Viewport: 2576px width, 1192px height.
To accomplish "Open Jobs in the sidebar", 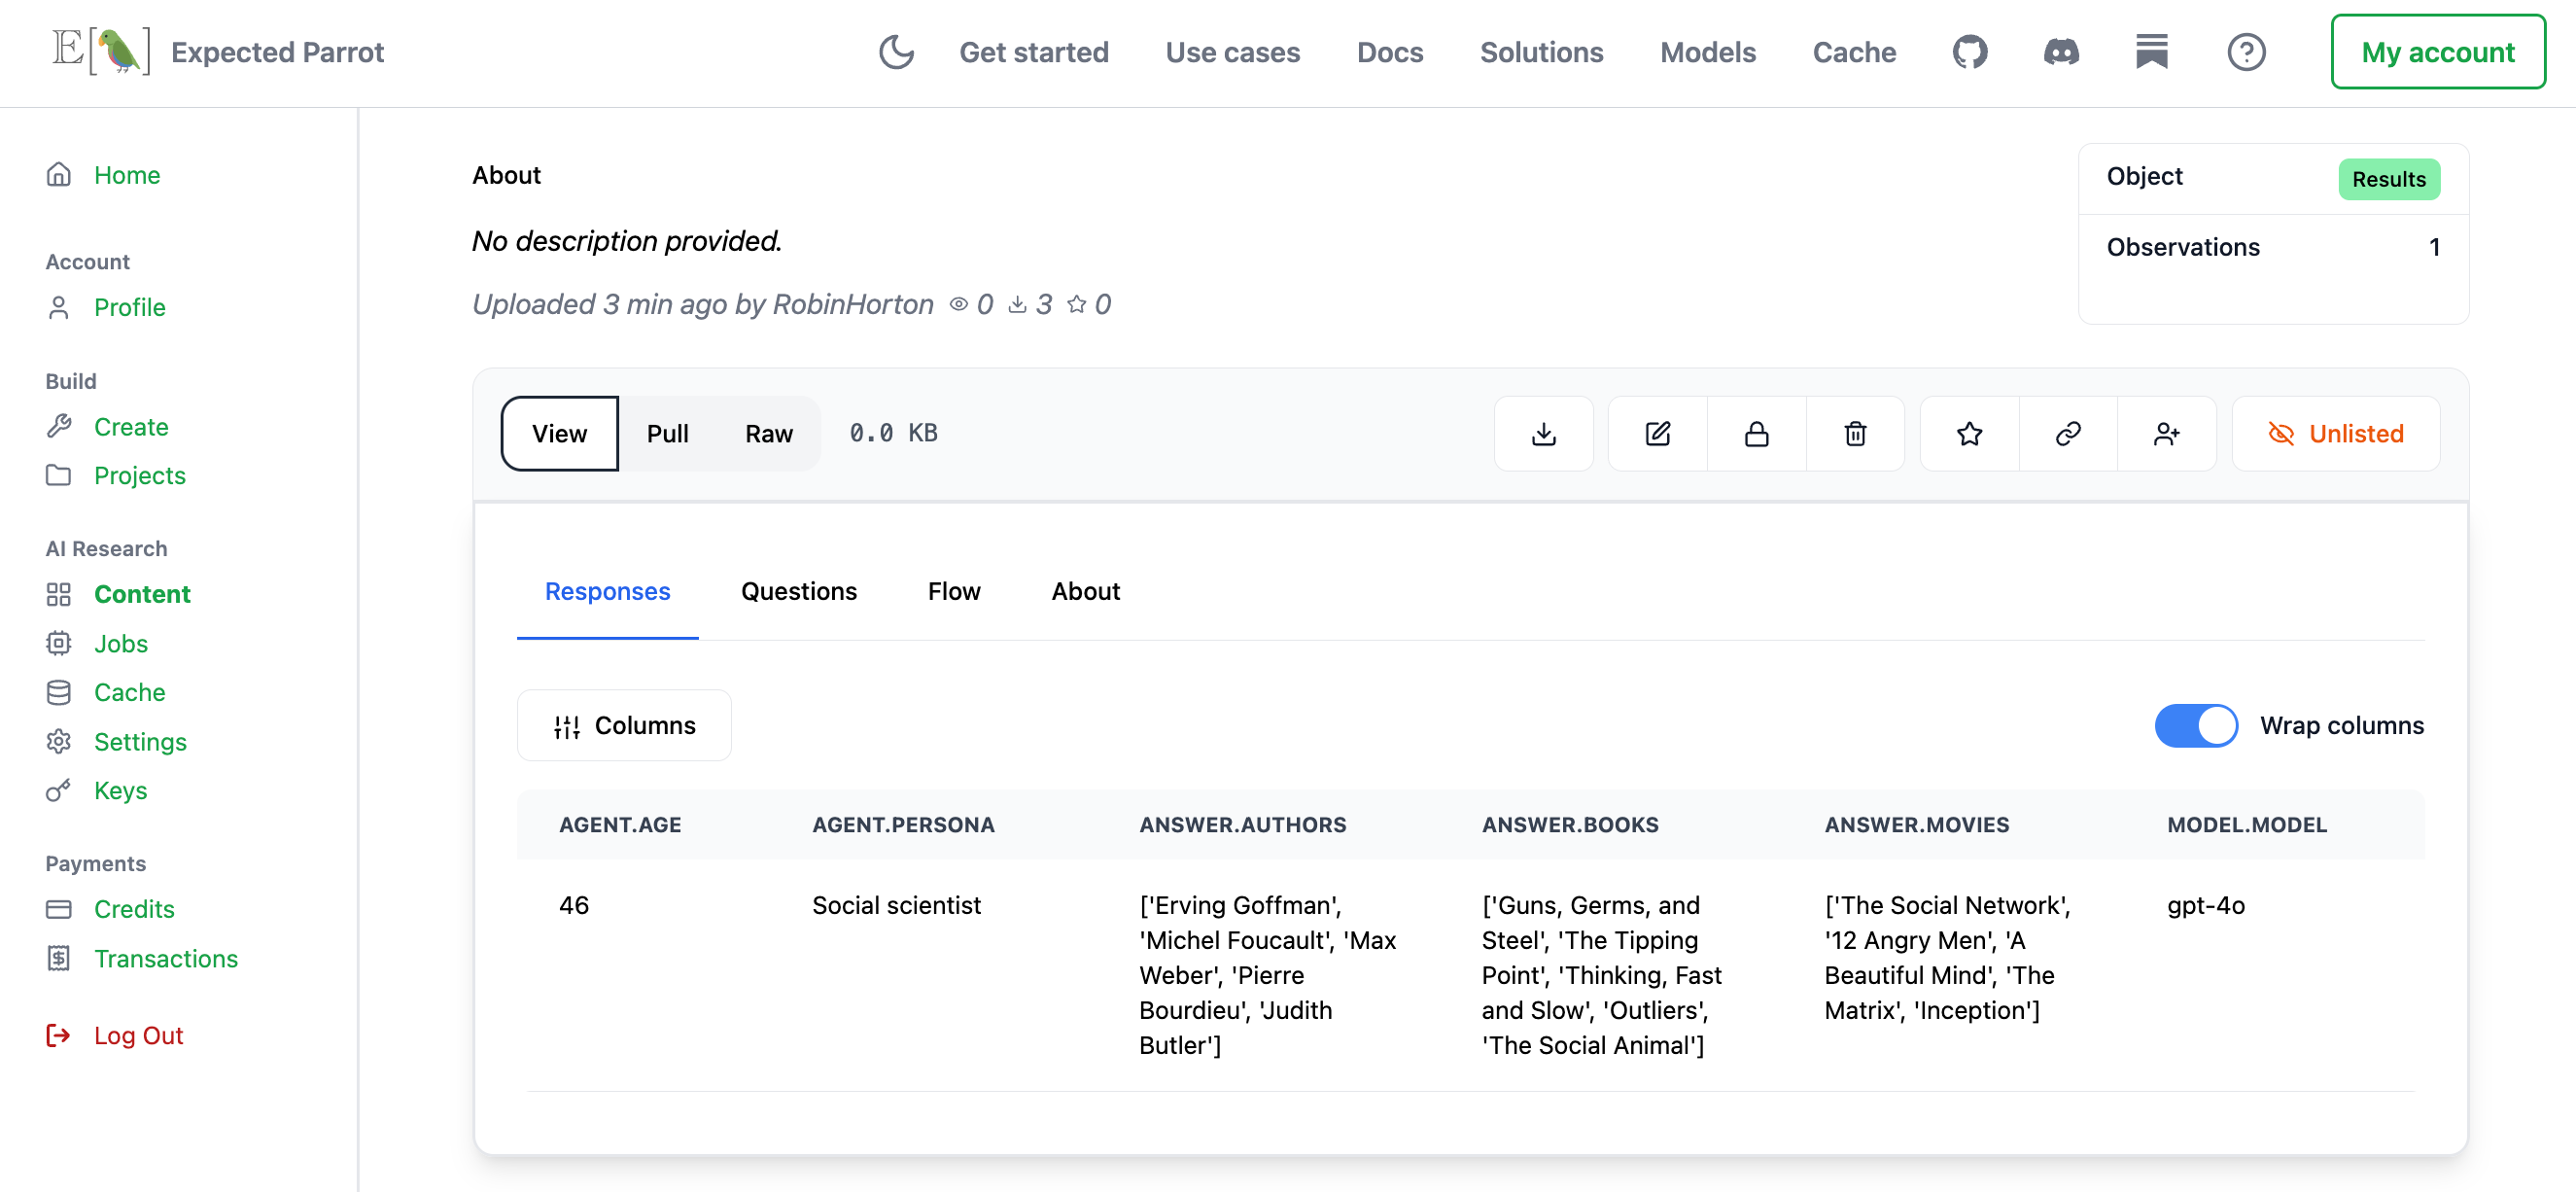I will 120,643.
